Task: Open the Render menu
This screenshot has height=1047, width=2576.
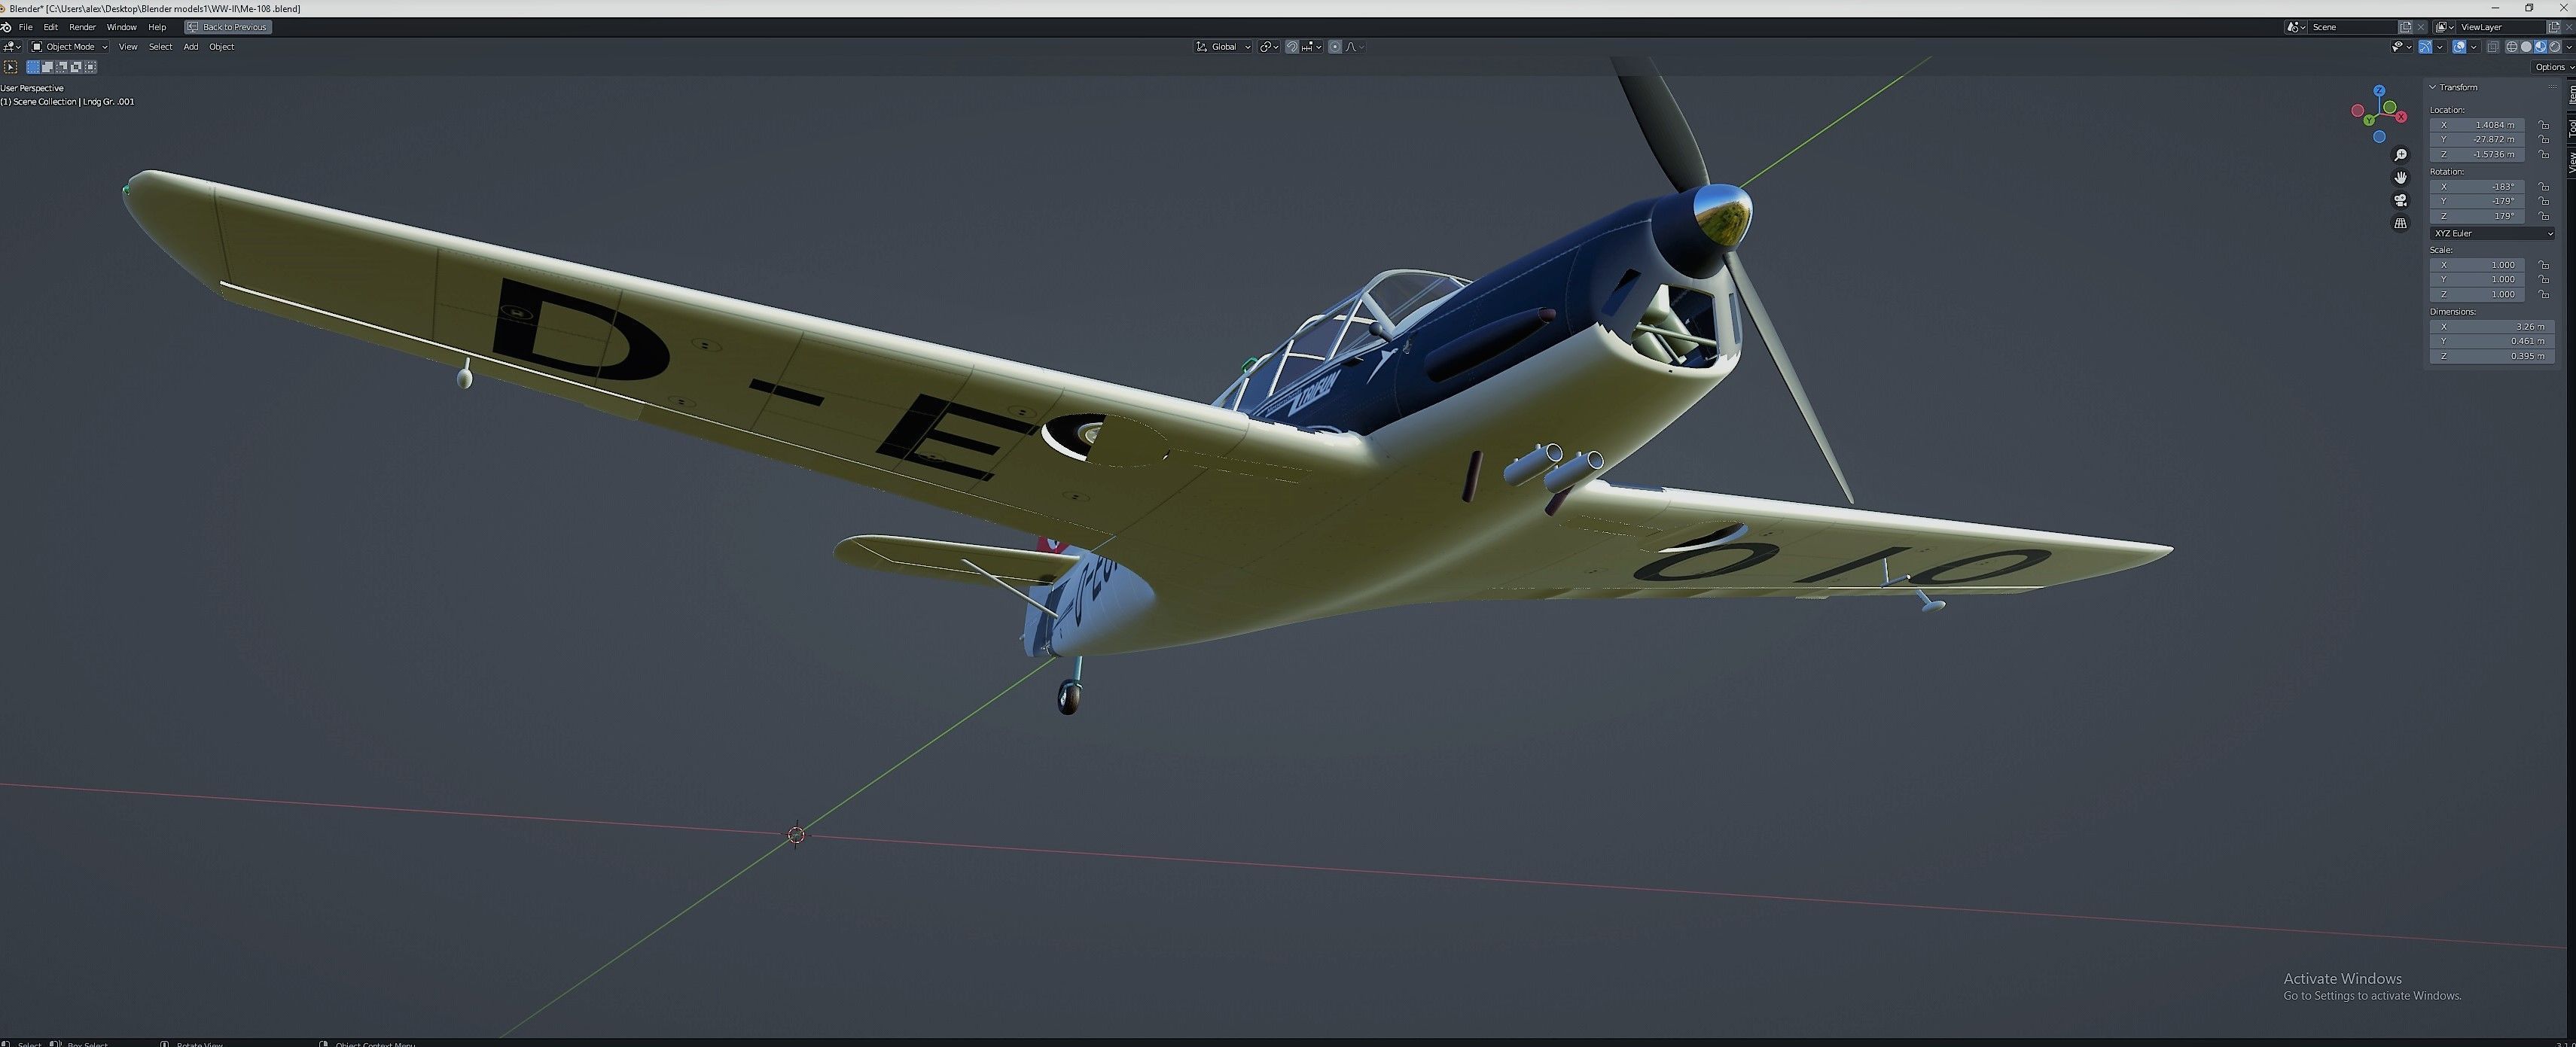Action: coord(82,27)
